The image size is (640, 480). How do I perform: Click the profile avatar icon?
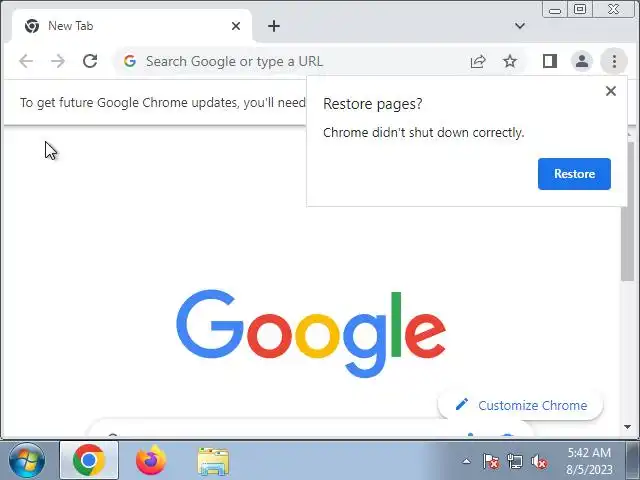[x=582, y=62]
